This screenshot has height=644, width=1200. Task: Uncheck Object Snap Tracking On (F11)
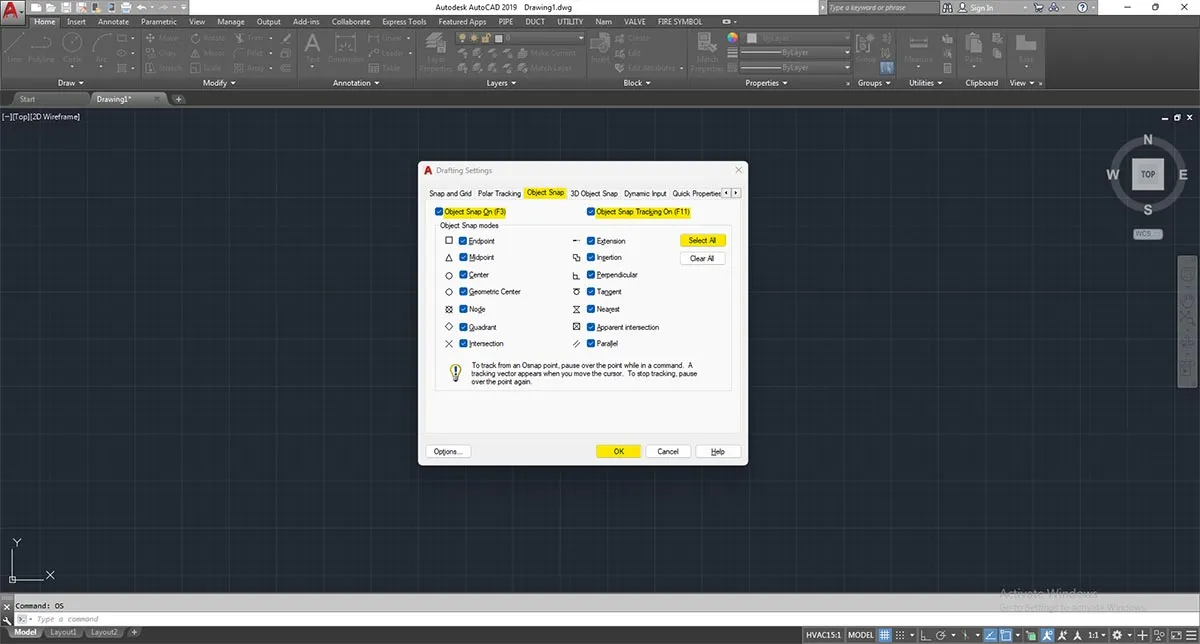click(590, 211)
